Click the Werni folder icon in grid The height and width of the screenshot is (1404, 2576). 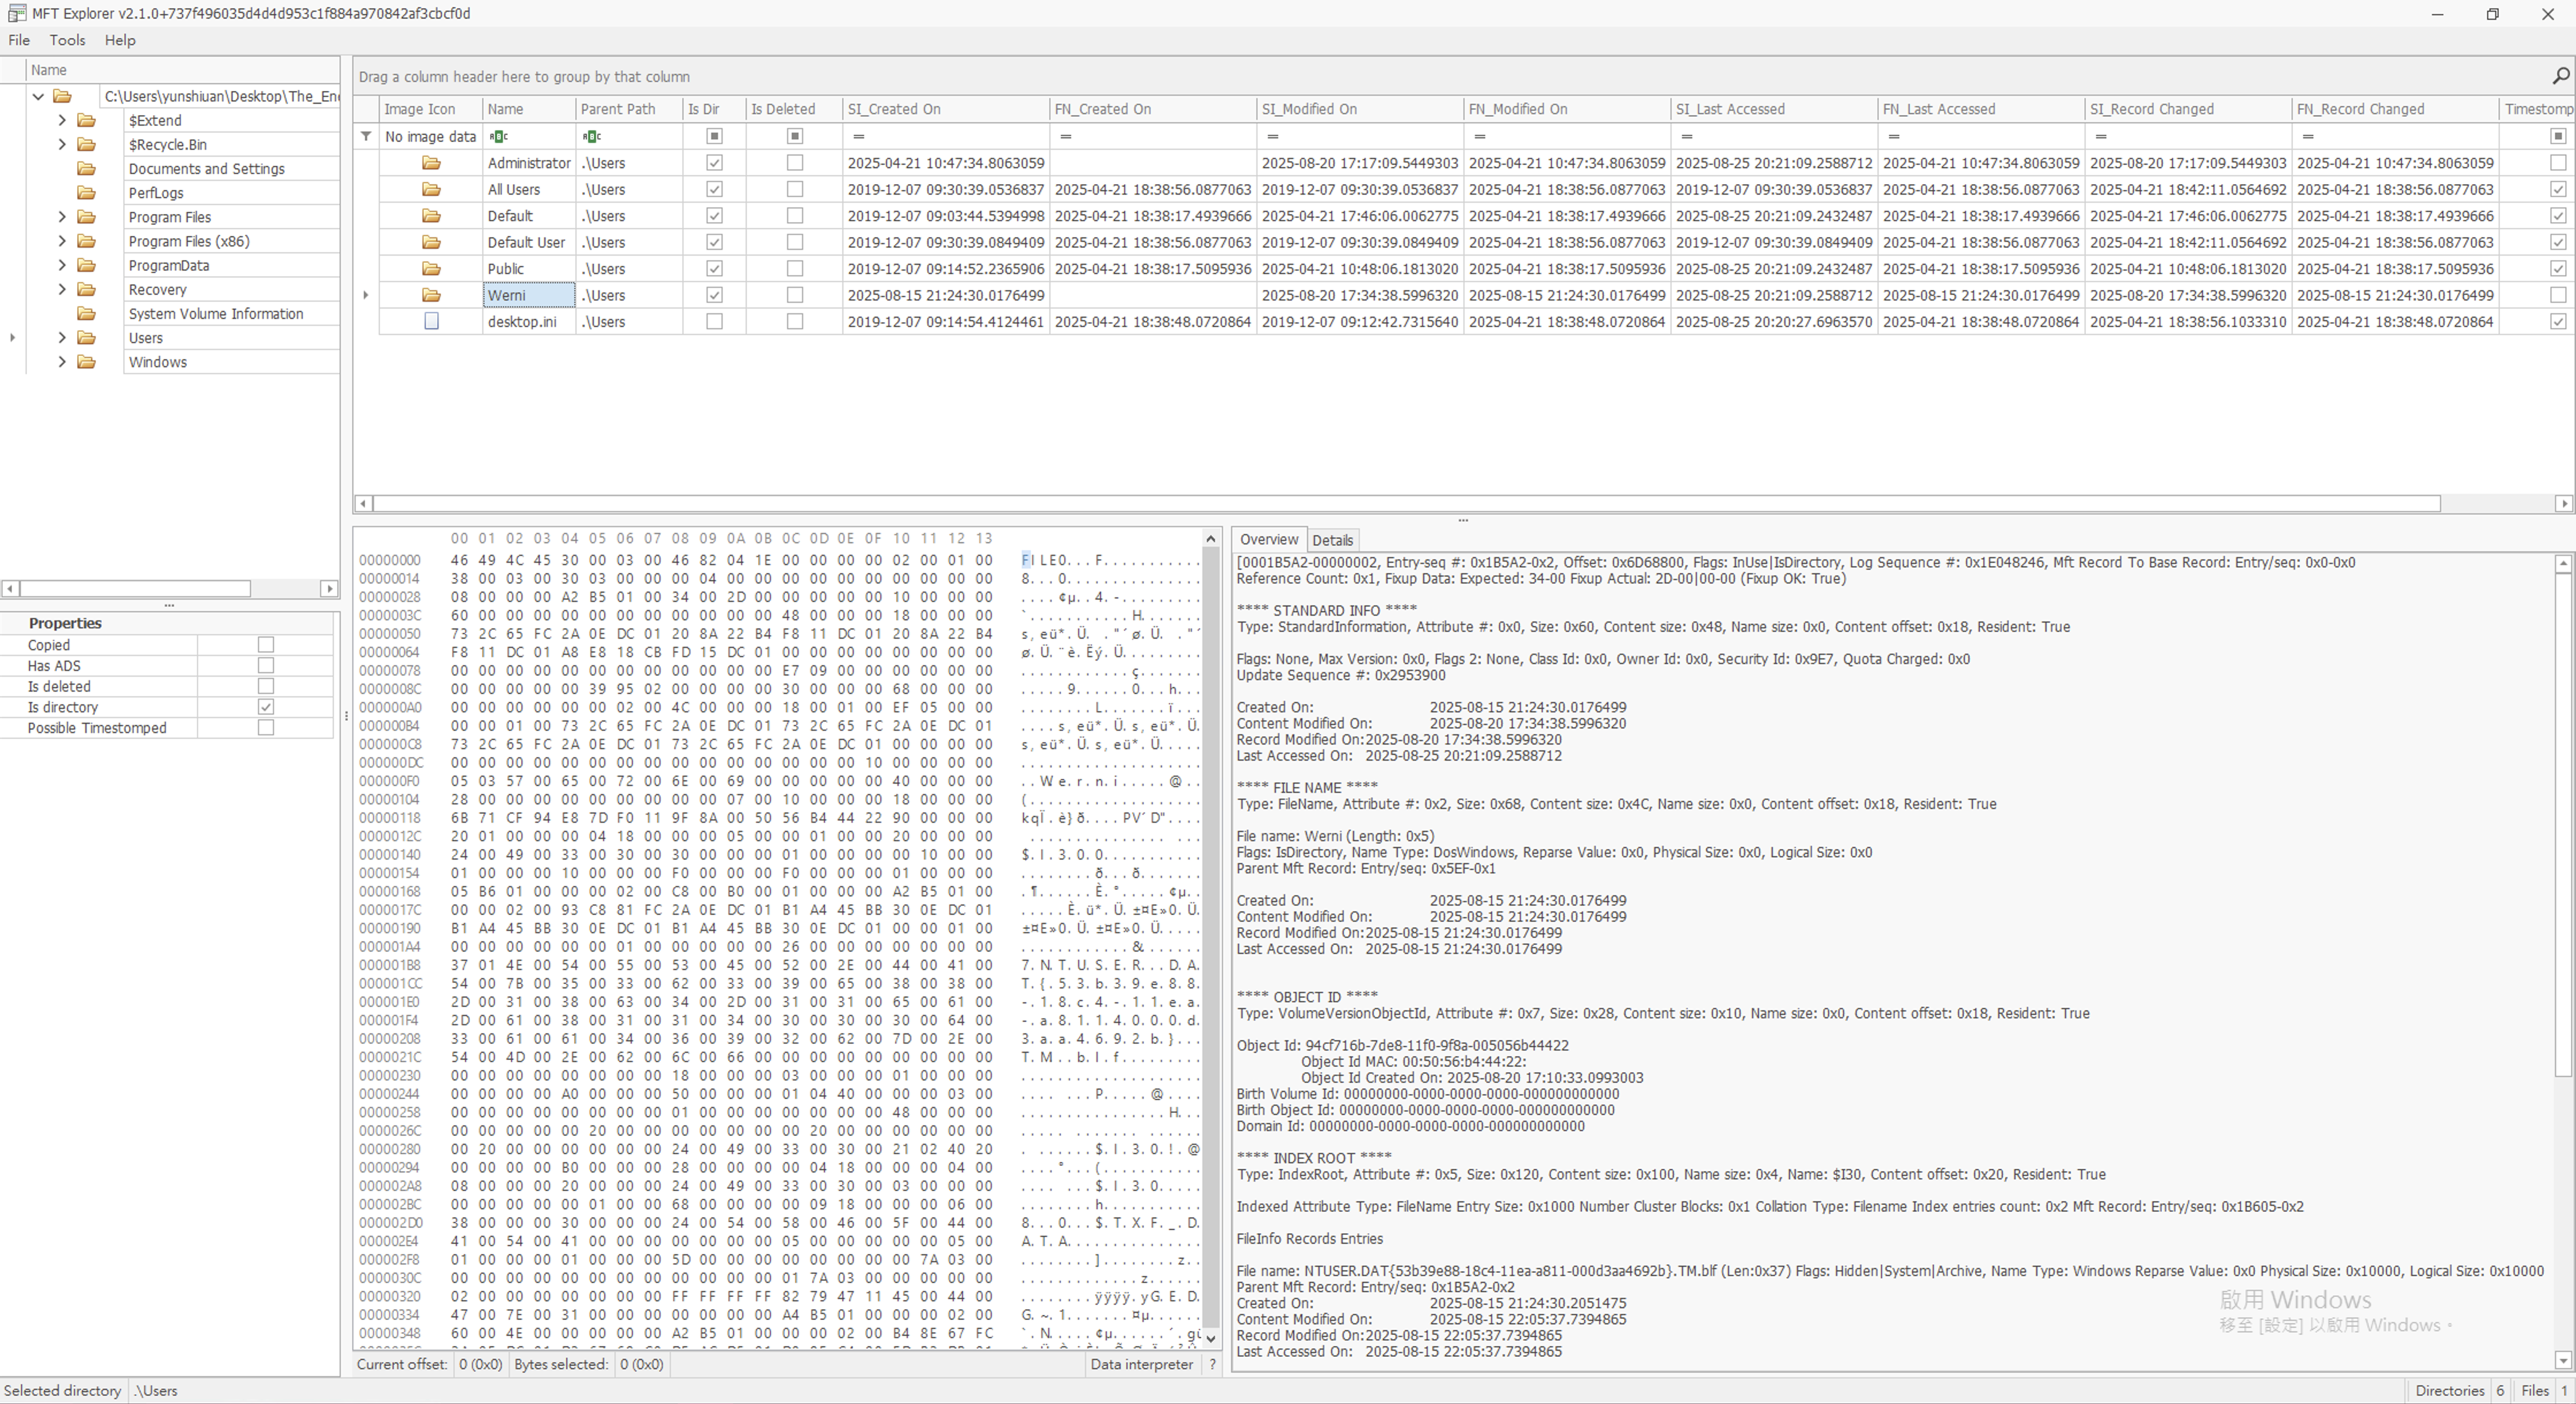pos(431,295)
